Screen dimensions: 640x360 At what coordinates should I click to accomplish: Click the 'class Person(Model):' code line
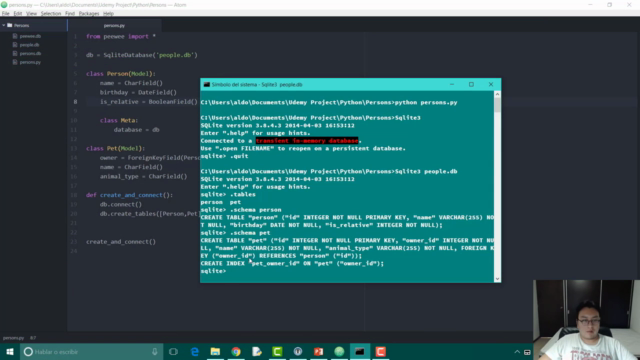(121, 74)
